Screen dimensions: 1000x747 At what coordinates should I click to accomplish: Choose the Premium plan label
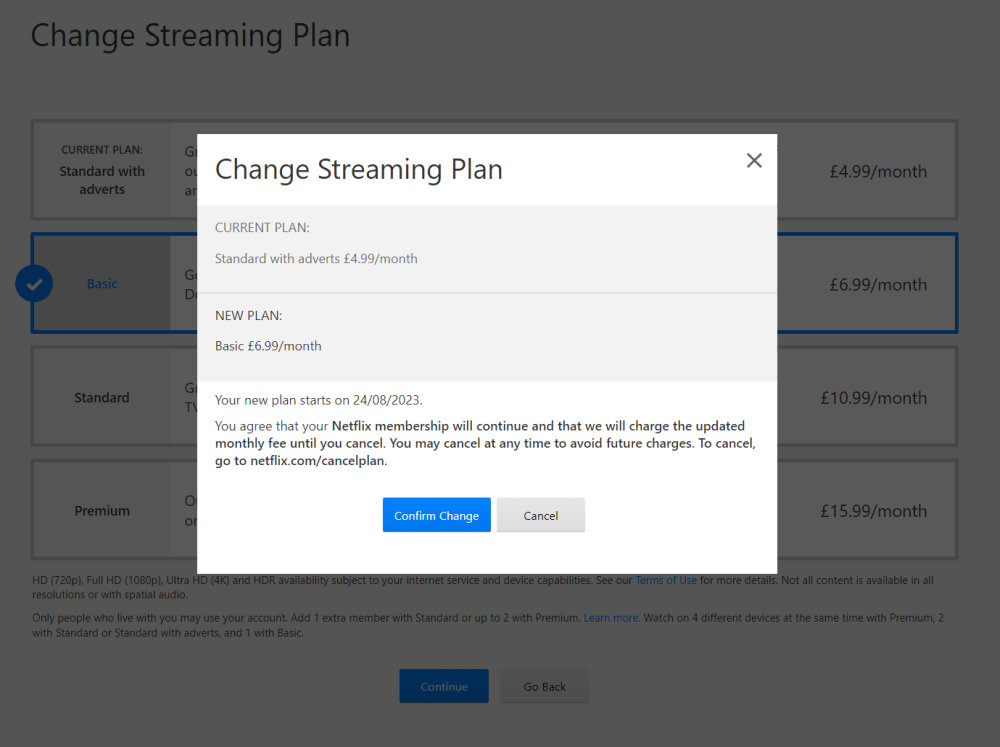tap(102, 511)
